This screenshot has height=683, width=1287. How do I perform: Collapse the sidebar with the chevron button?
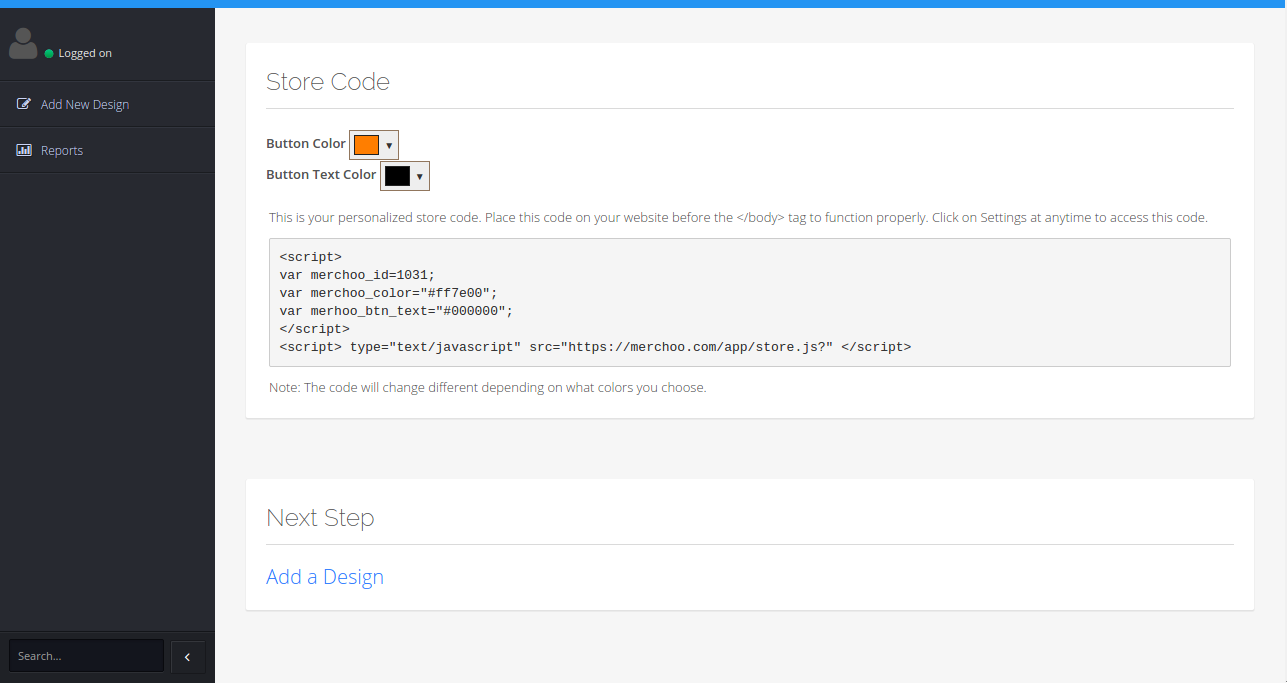pos(188,656)
